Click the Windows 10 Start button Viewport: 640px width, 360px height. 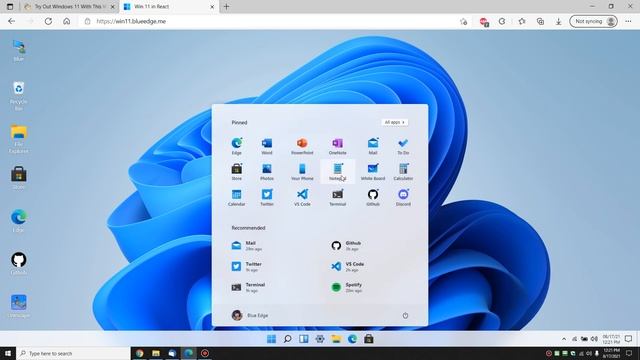[x=8, y=353]
